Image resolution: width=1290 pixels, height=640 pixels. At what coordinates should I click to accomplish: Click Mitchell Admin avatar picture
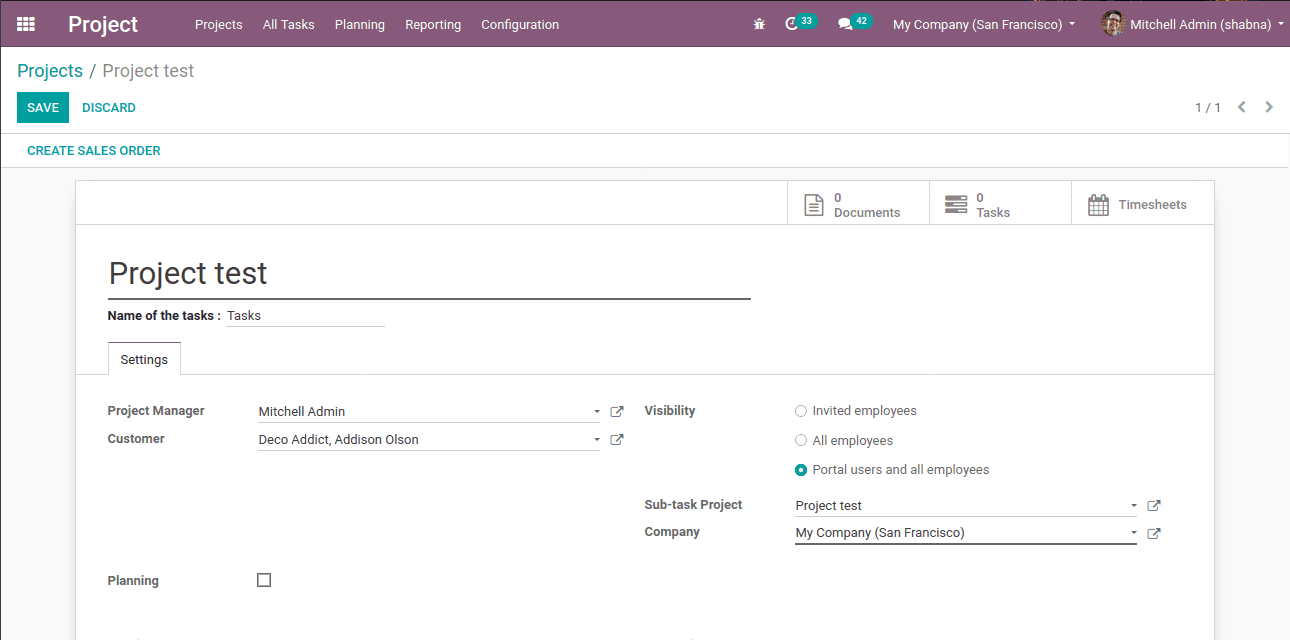[x=1113, y=24]
